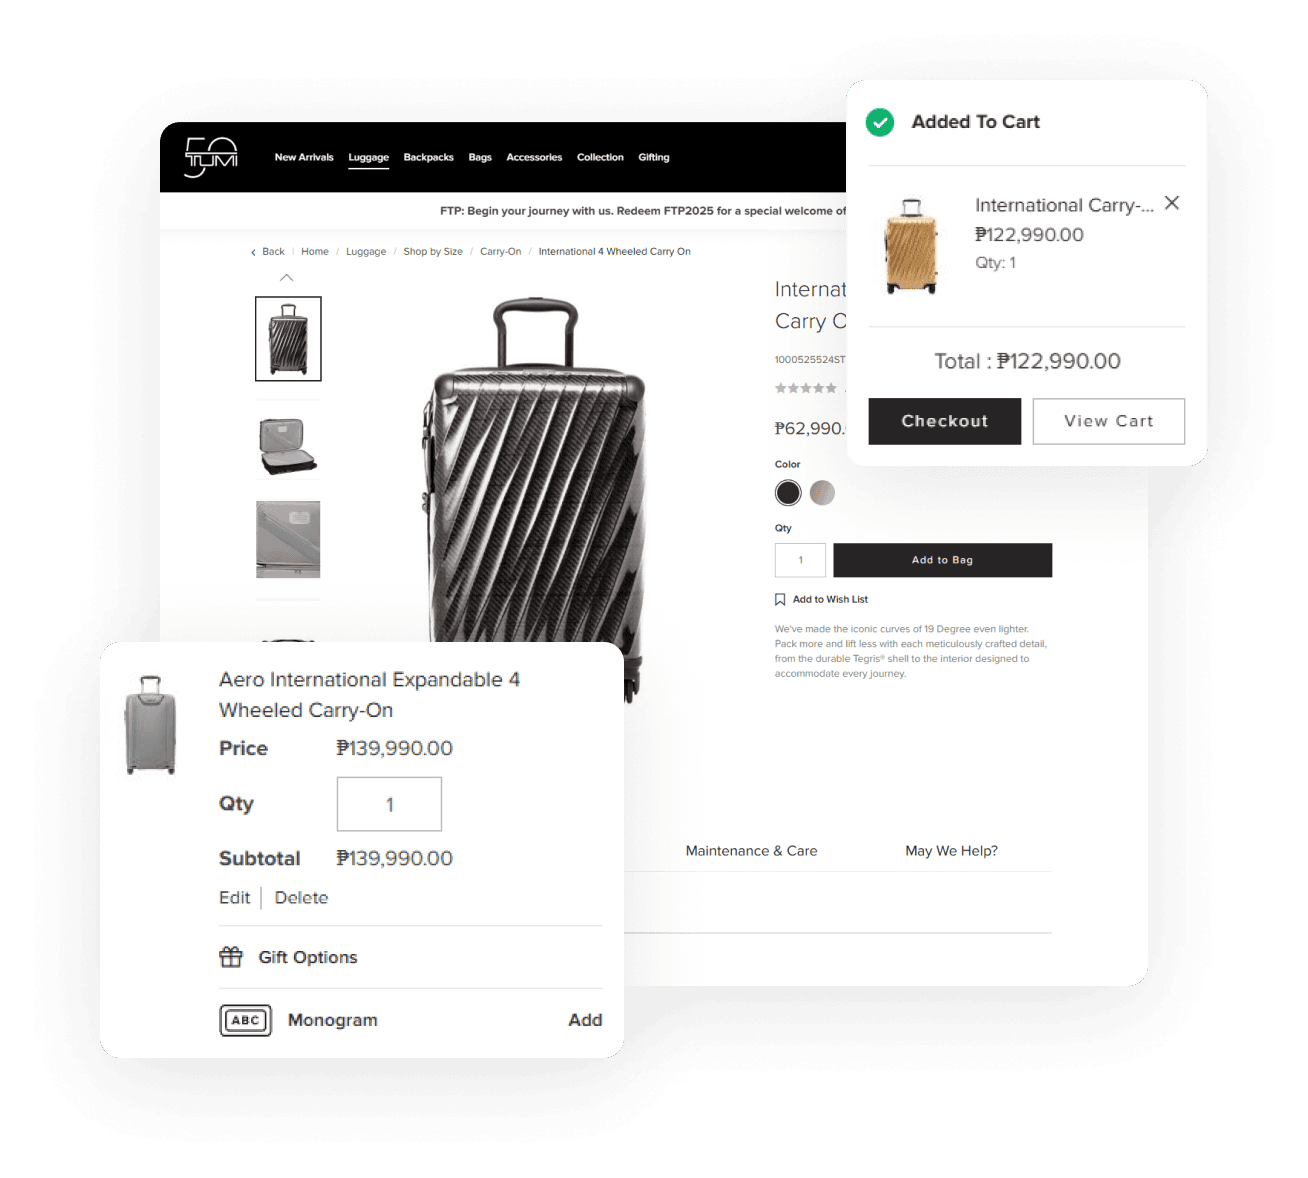
Task: Click the Checkout button
Action: click(x=945, y=421)
